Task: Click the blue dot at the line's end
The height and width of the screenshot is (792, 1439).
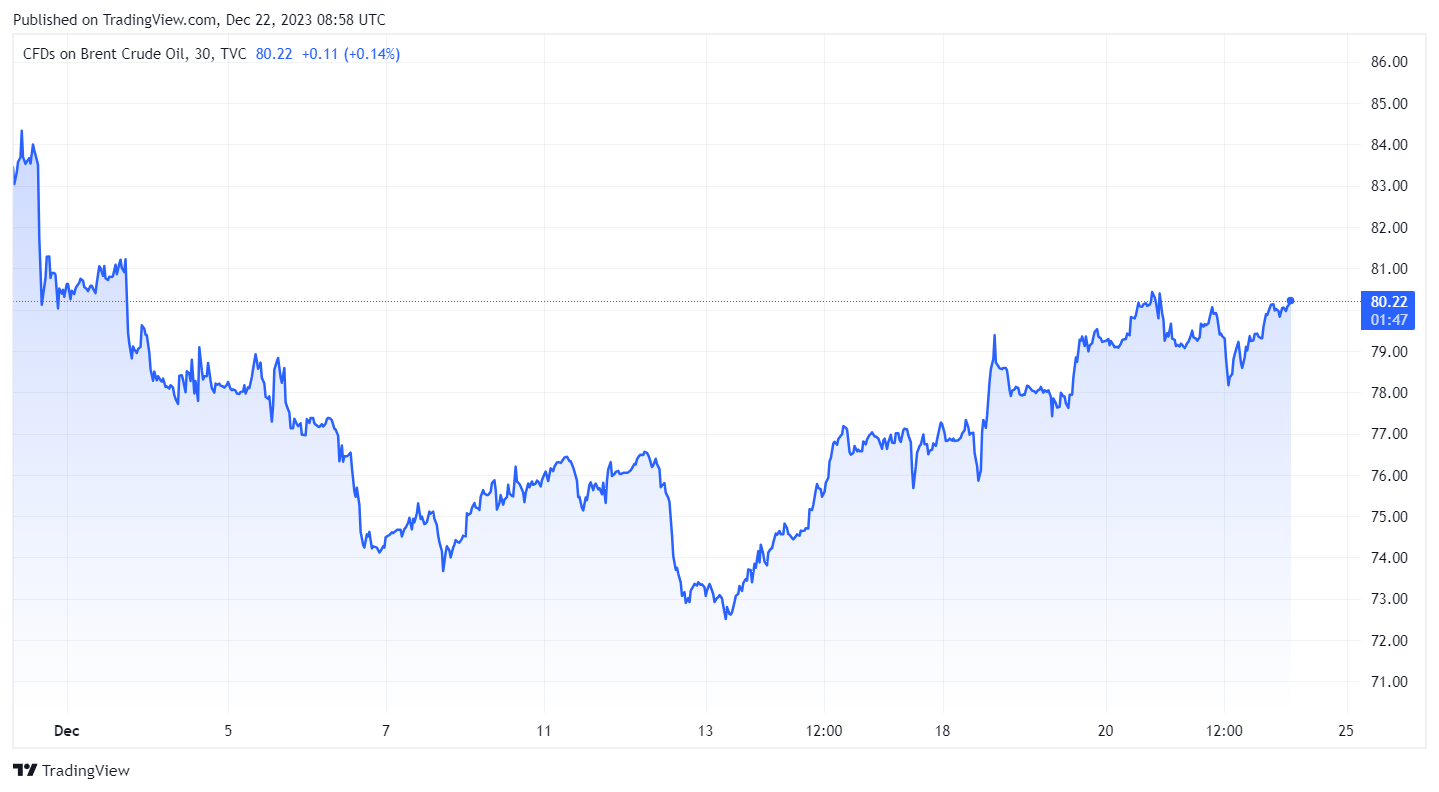Action: pyautogui.click(x=1291, y=300)
